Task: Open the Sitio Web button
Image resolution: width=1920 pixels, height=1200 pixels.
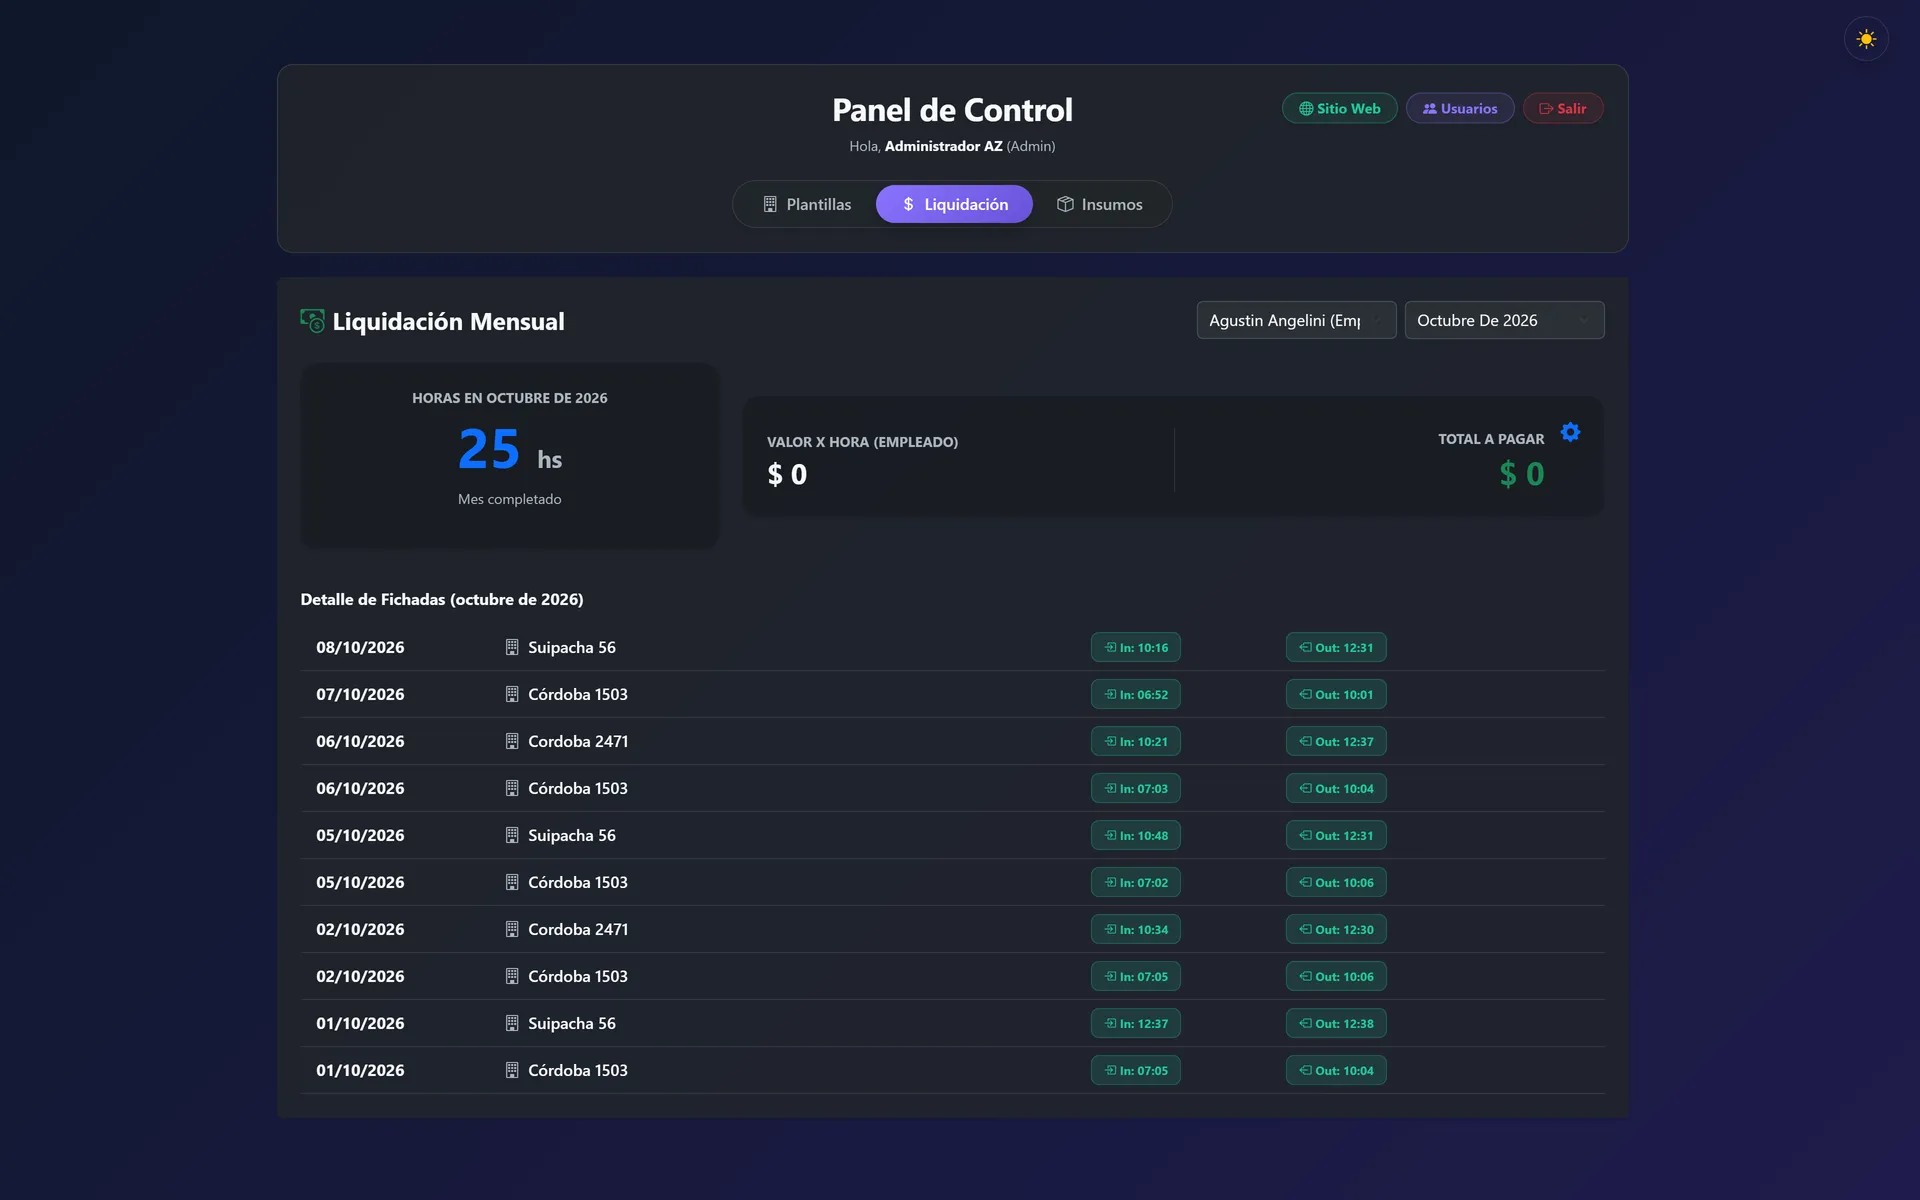Action: [x=1340, y=108]
